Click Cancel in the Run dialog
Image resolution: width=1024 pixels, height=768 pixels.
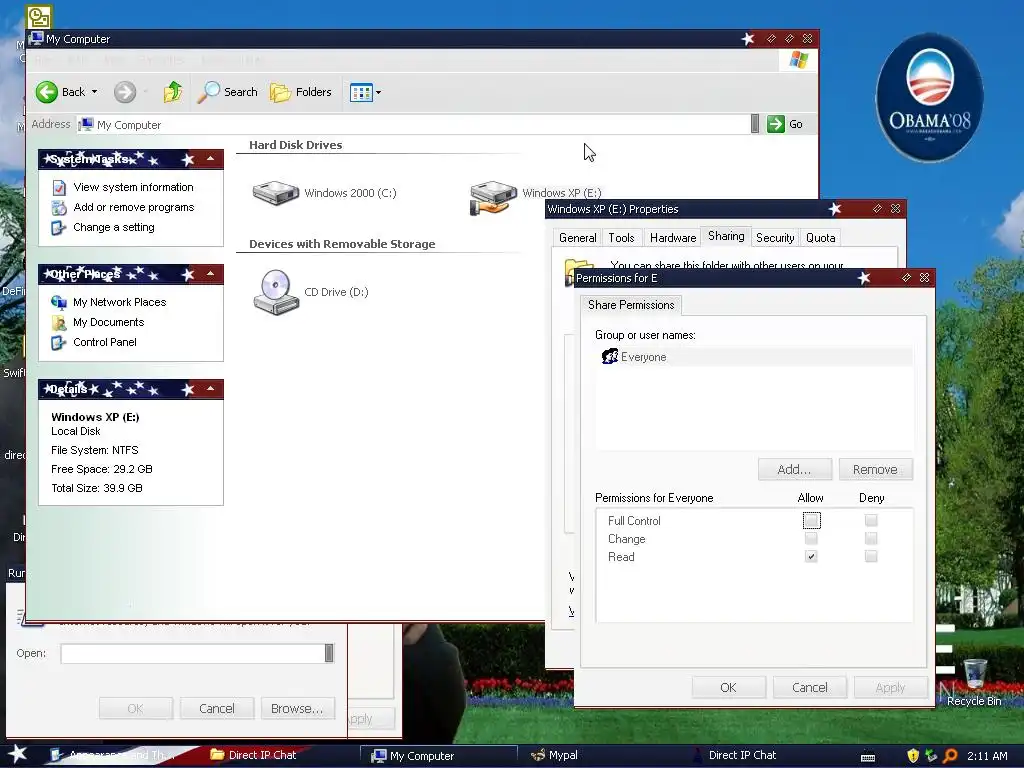(217, 709)
